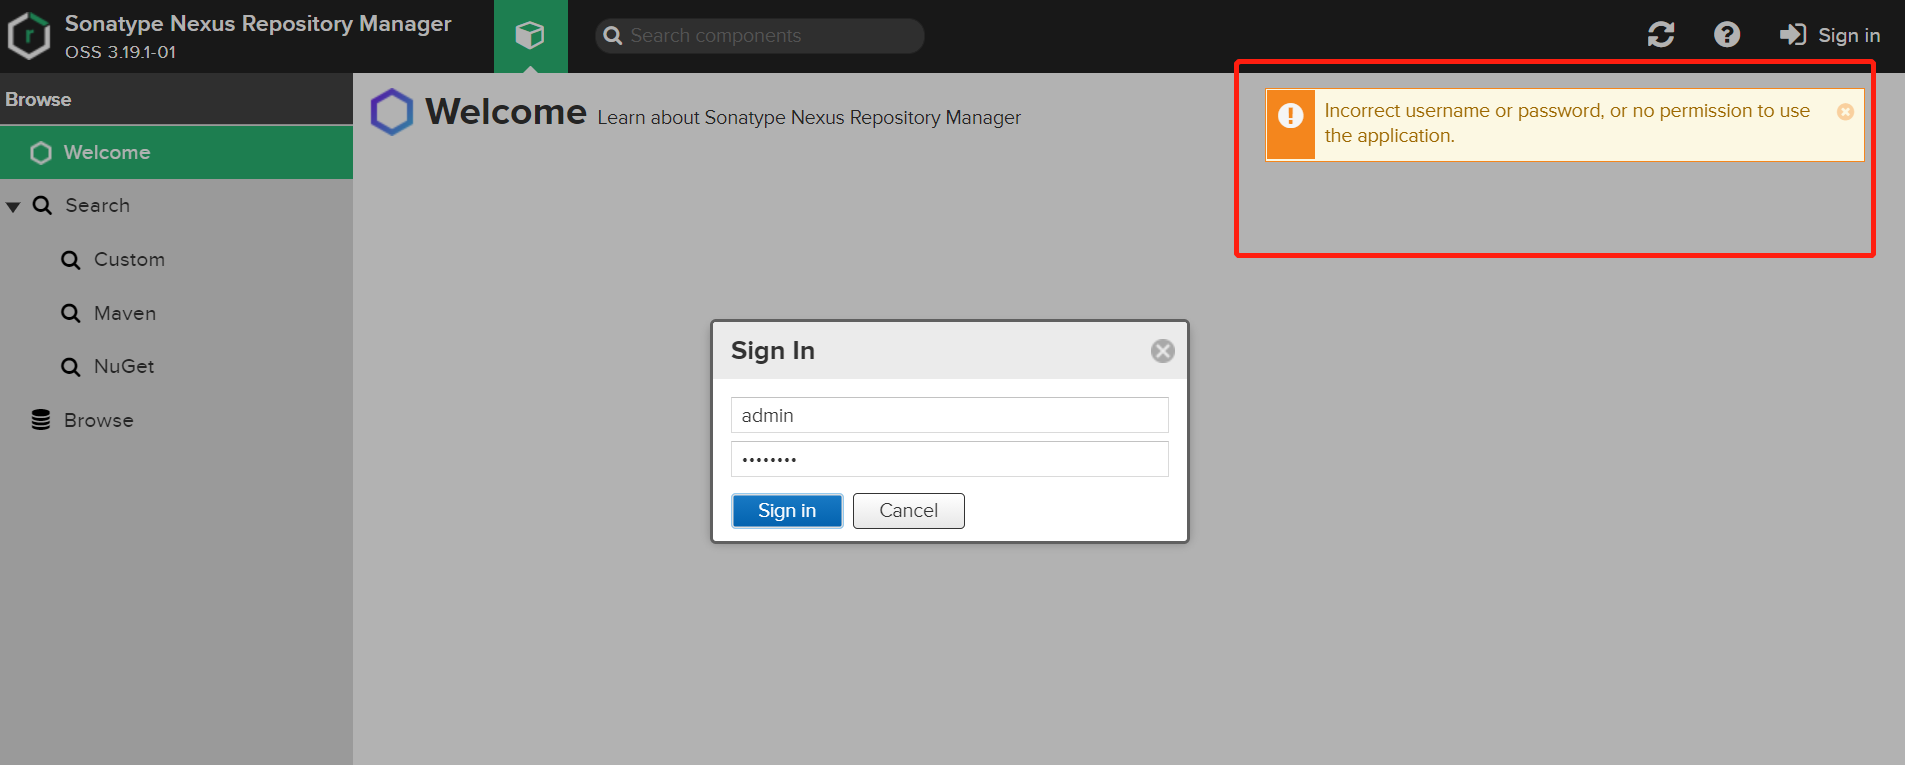This screenshot has height=765, width=1905.
Task: Open Browse database item in sidebar
Action: tap(98, 420)
